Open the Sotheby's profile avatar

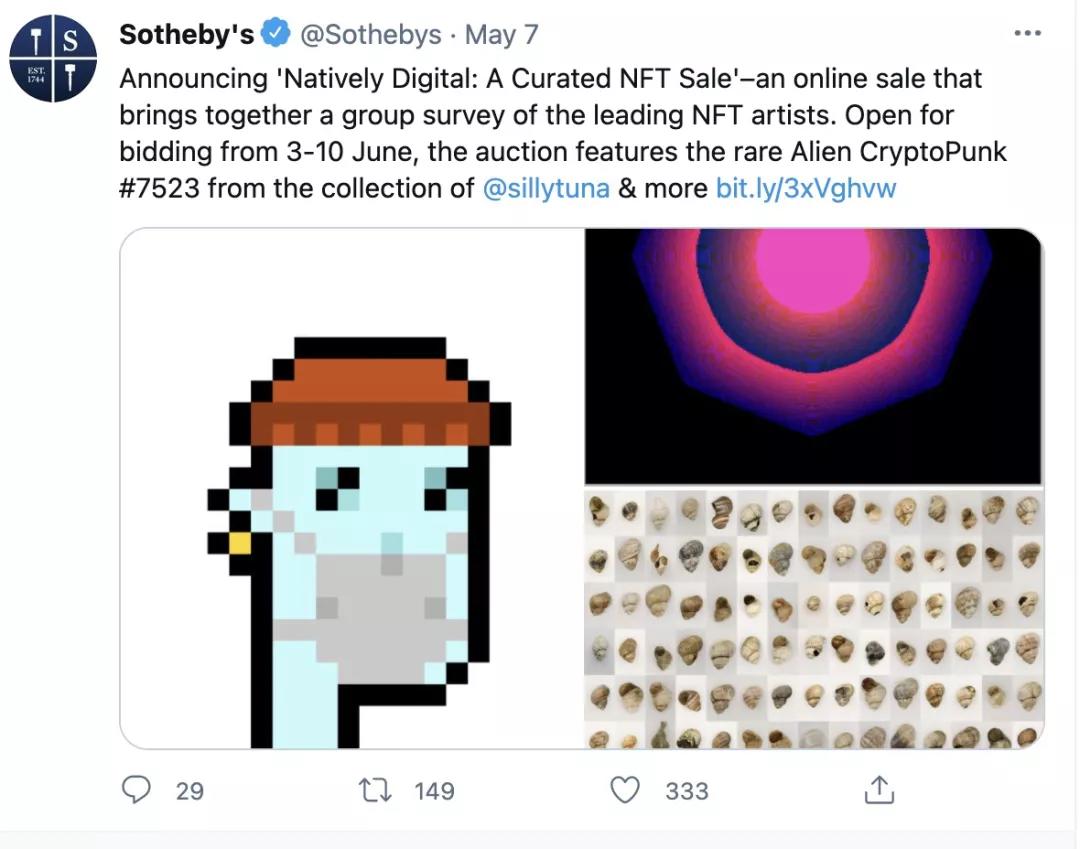pos(53,59)
